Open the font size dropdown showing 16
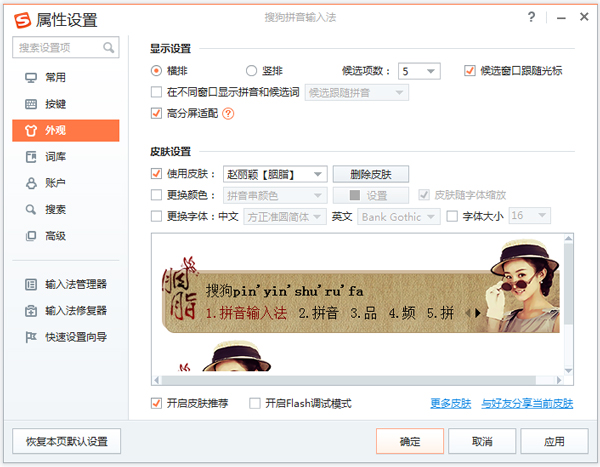The image size is (600, 467). pos(530,216)
